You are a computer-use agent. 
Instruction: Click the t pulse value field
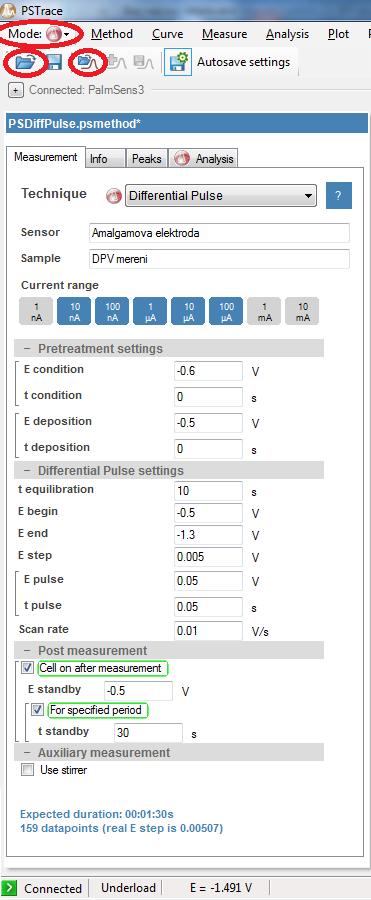pos(208,607)
